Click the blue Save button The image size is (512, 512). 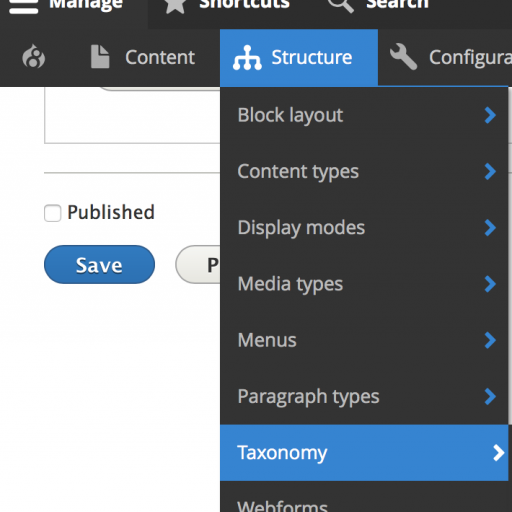tap(99, 265)
